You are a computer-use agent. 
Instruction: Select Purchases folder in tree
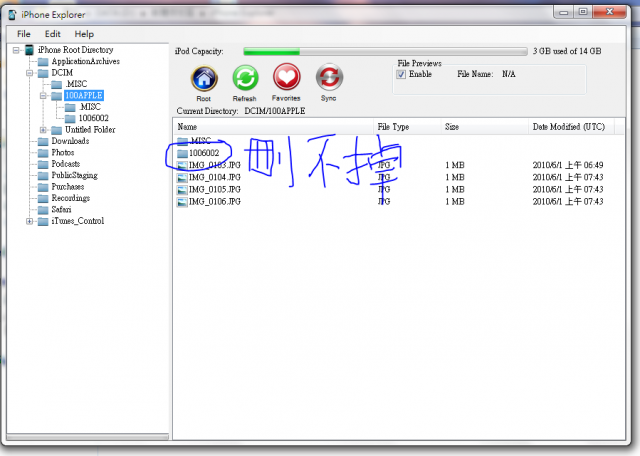coord(68,187)
